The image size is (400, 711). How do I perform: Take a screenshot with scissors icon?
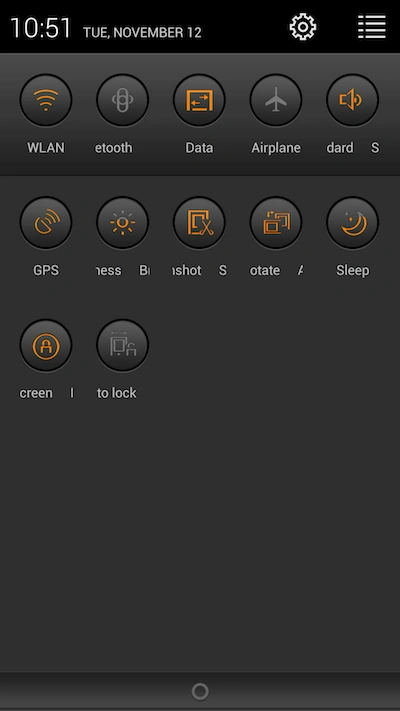(x=199, y=223)
